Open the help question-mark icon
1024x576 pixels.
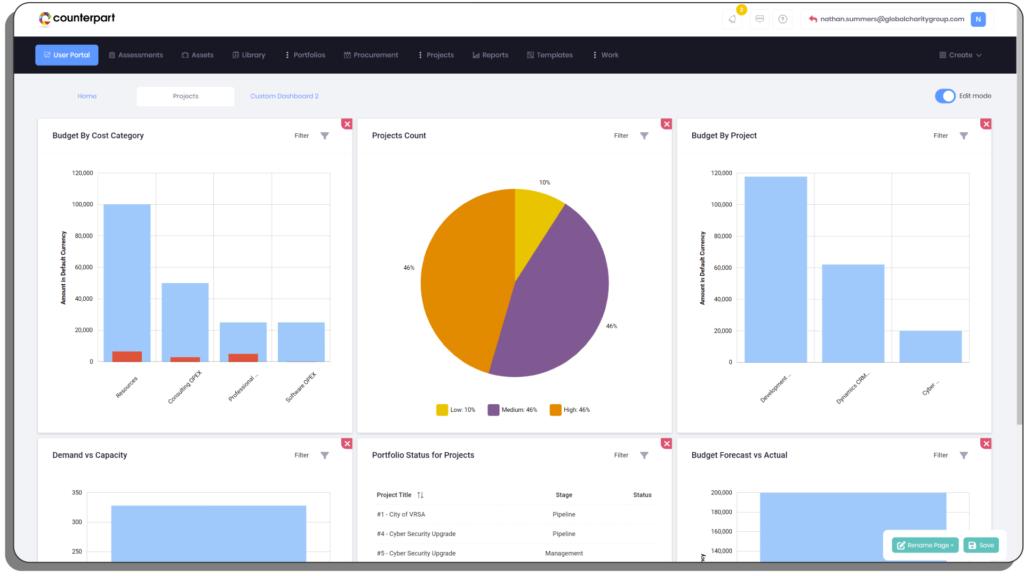click(x=785, y=18)
